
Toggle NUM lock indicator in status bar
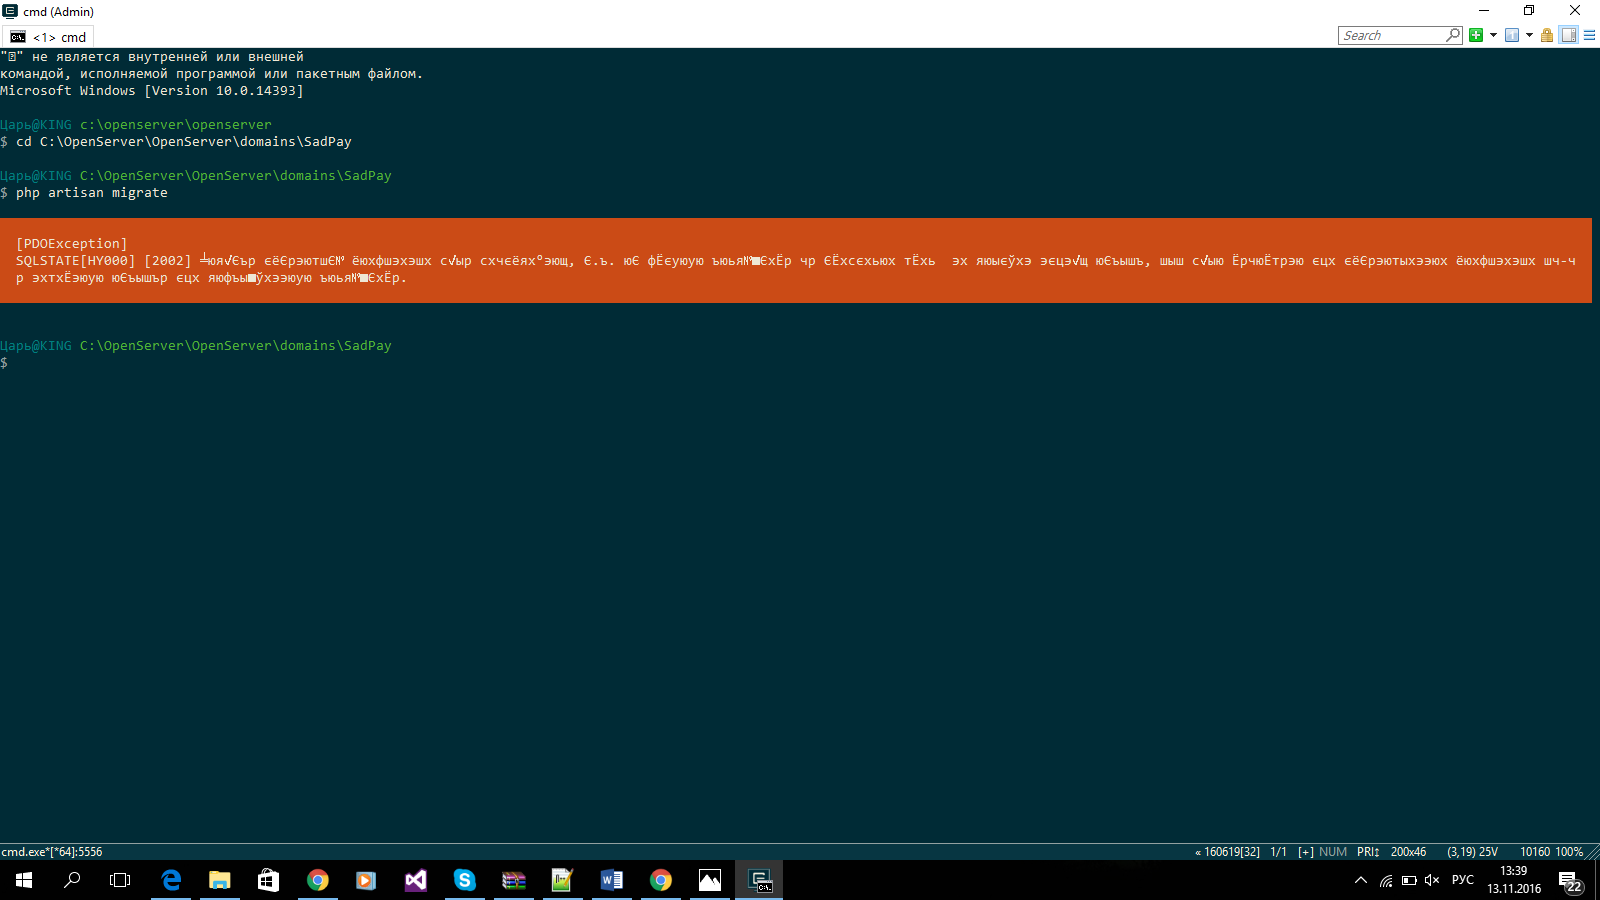(x=1332, y=852)
